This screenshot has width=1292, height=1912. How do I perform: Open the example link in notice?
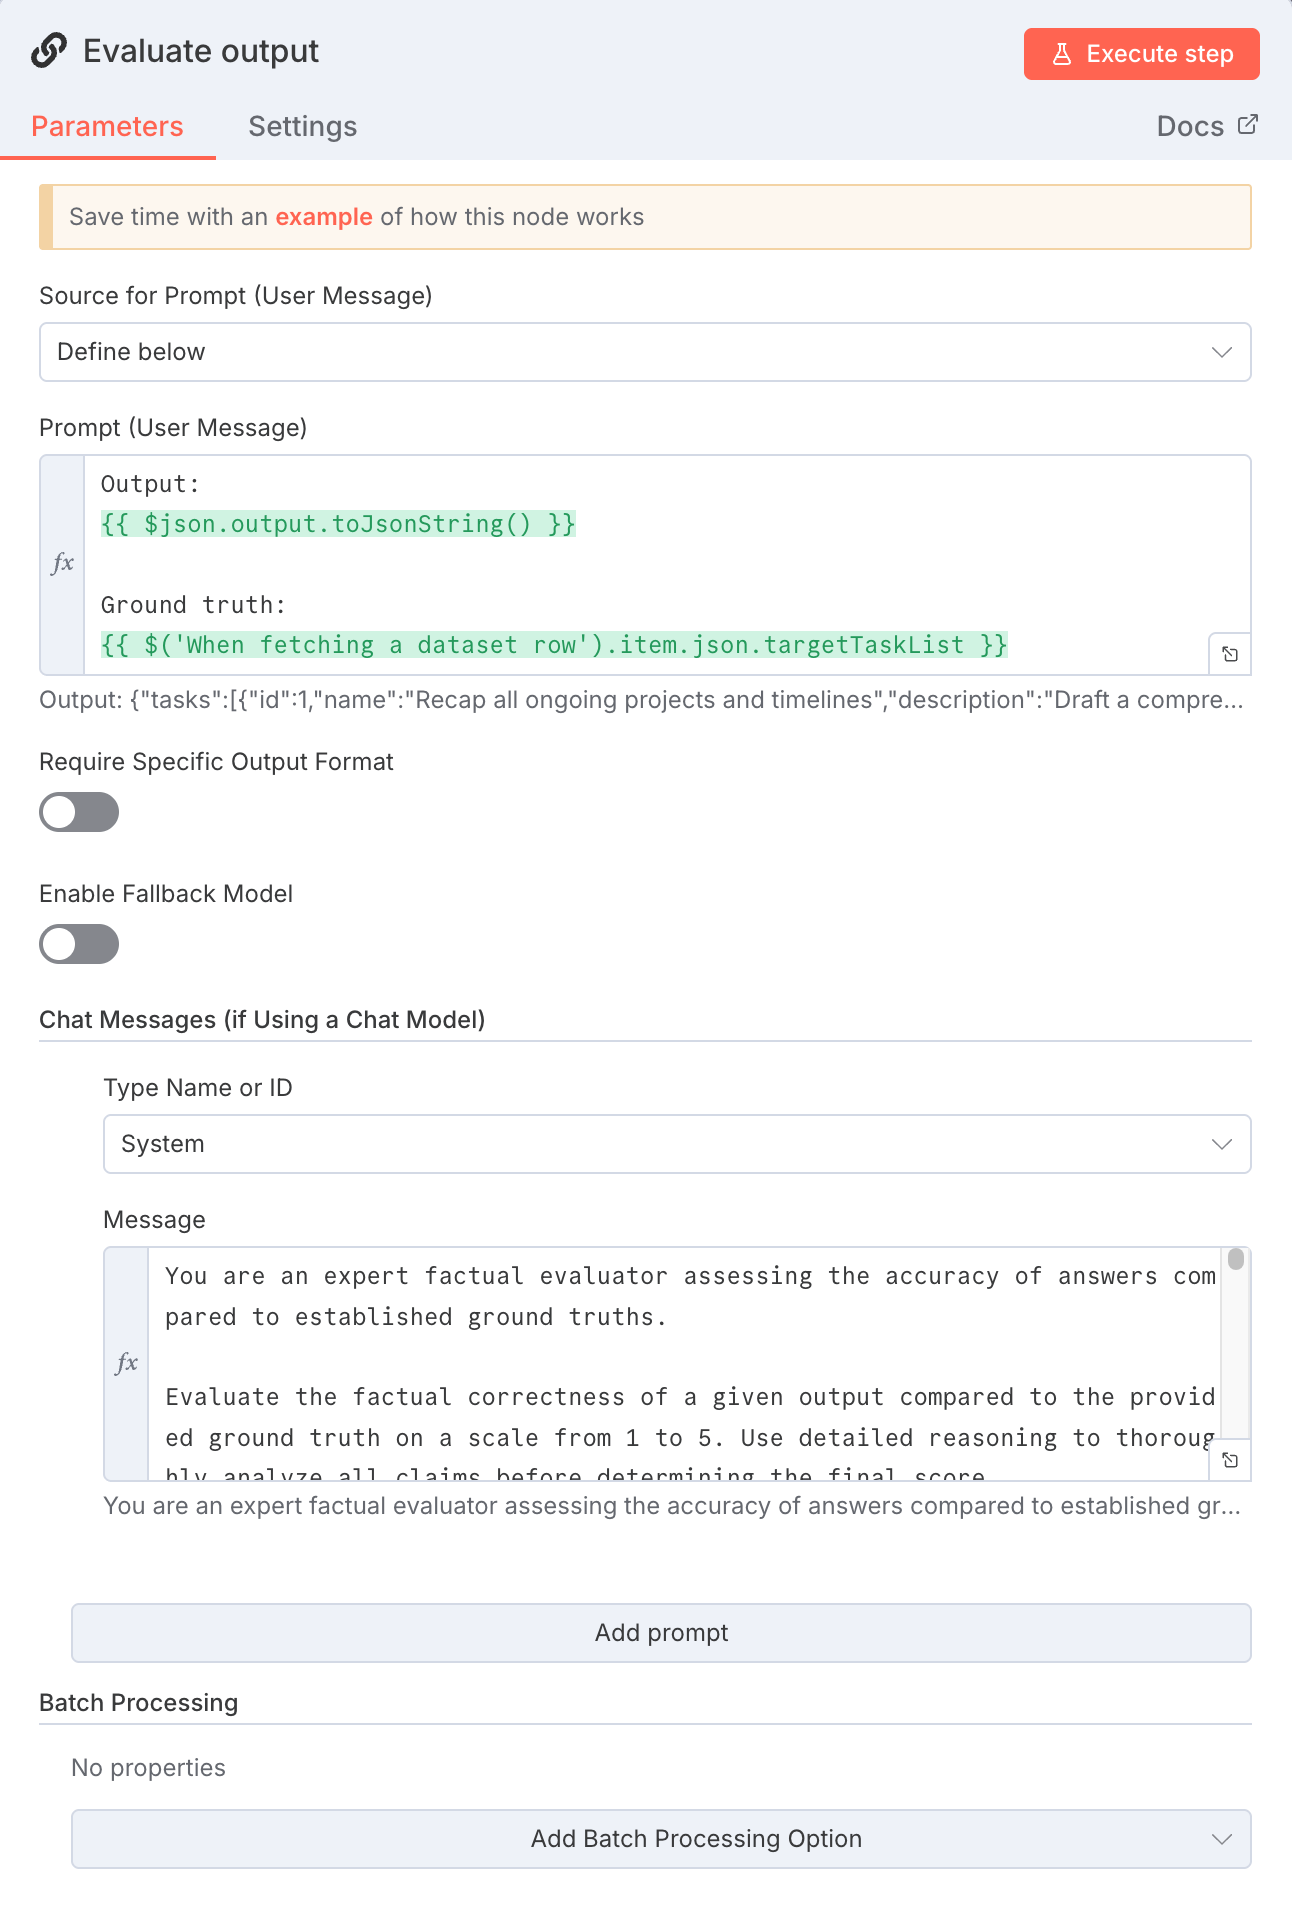point(324,217)
